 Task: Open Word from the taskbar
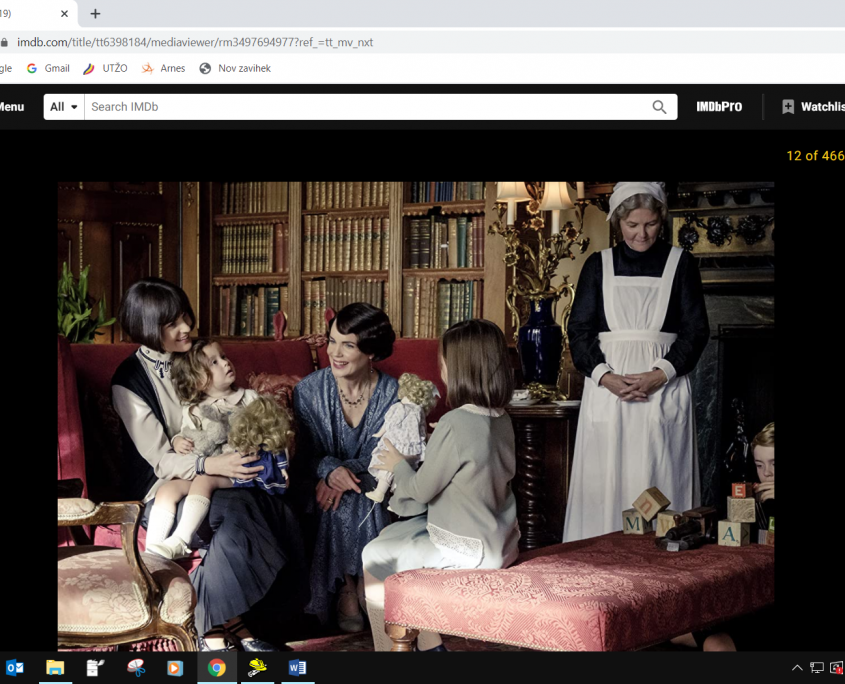pyautogui.click(x=297, y=668)
